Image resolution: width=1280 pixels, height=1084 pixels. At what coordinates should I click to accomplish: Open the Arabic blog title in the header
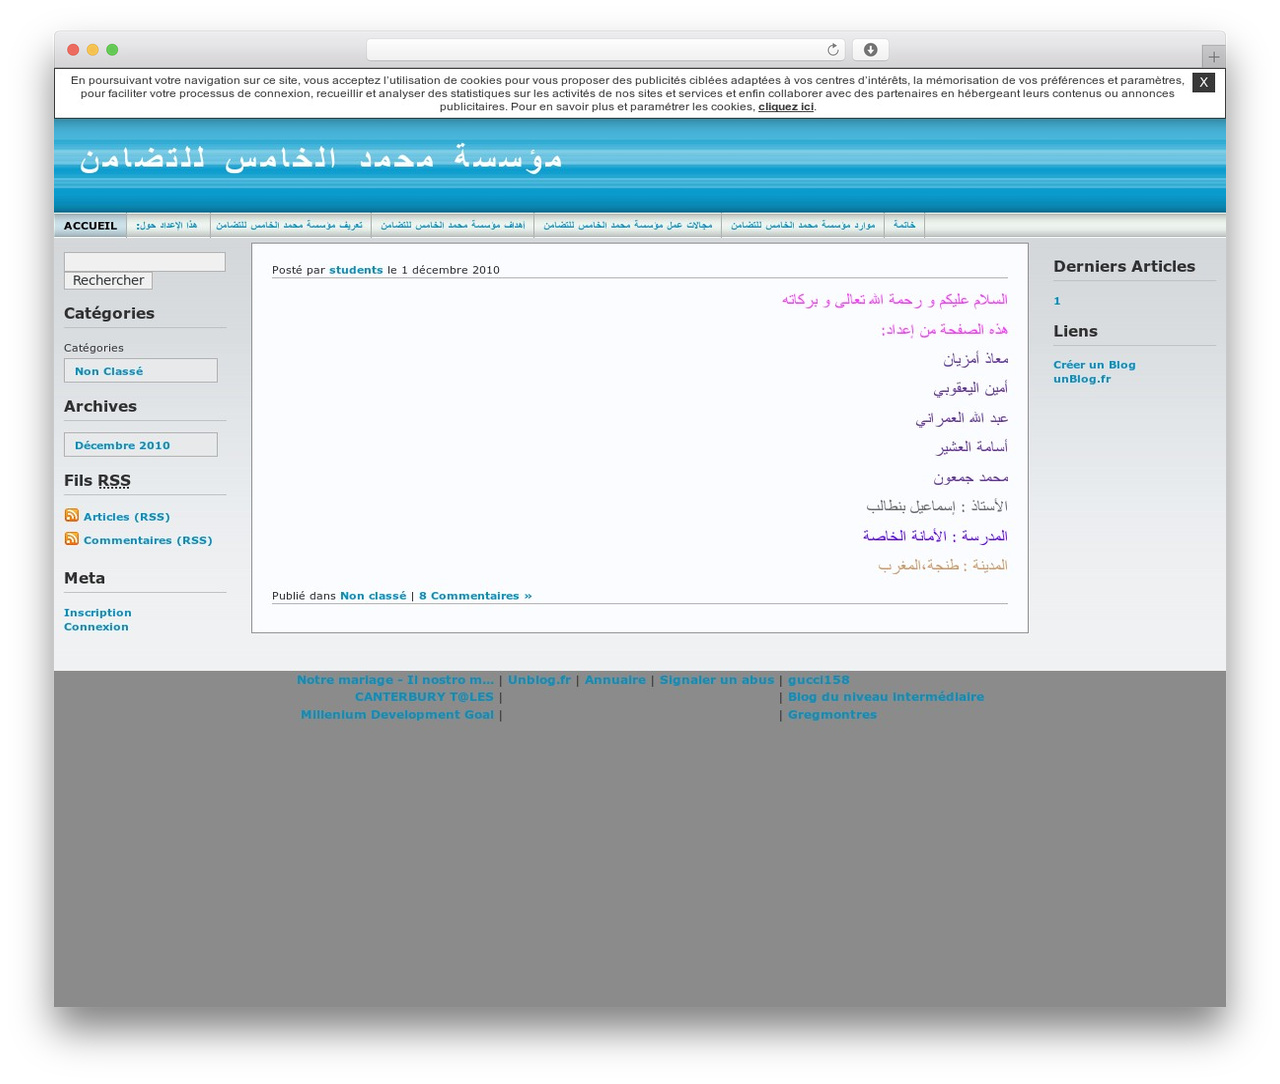(321, 158)
